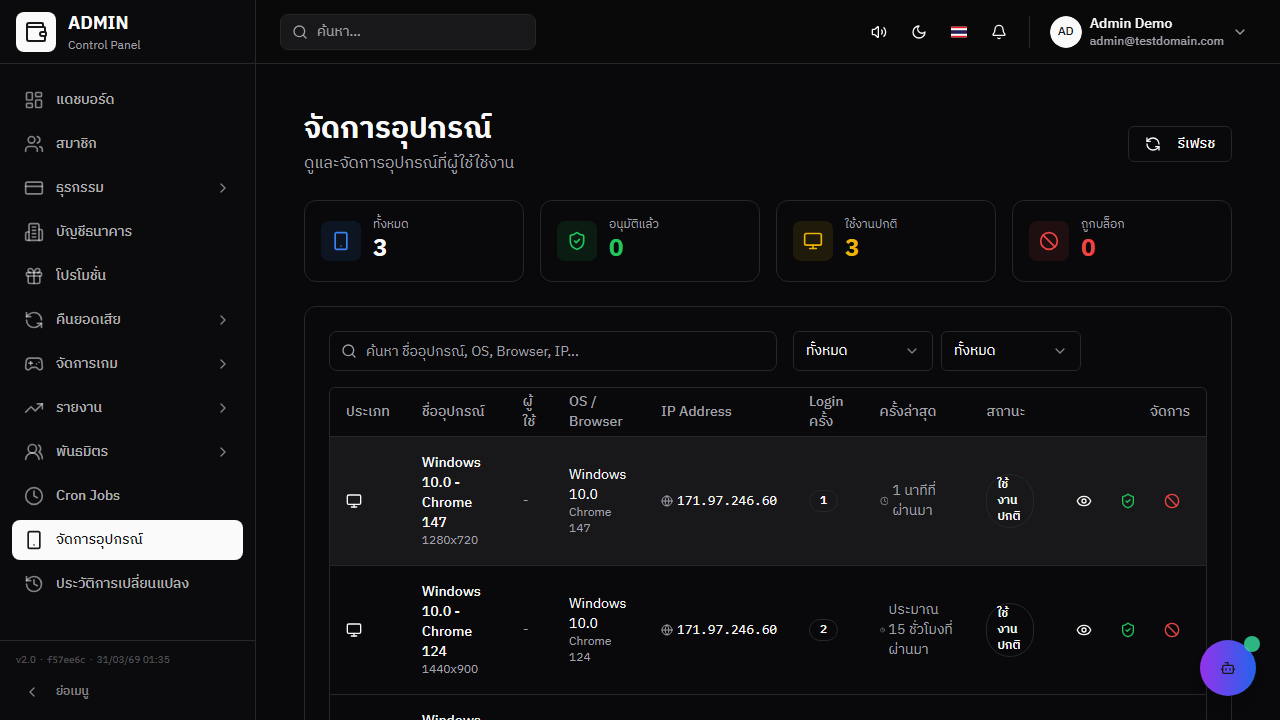Click the รีเฟรช refresh button

[x=1179, y=144]
